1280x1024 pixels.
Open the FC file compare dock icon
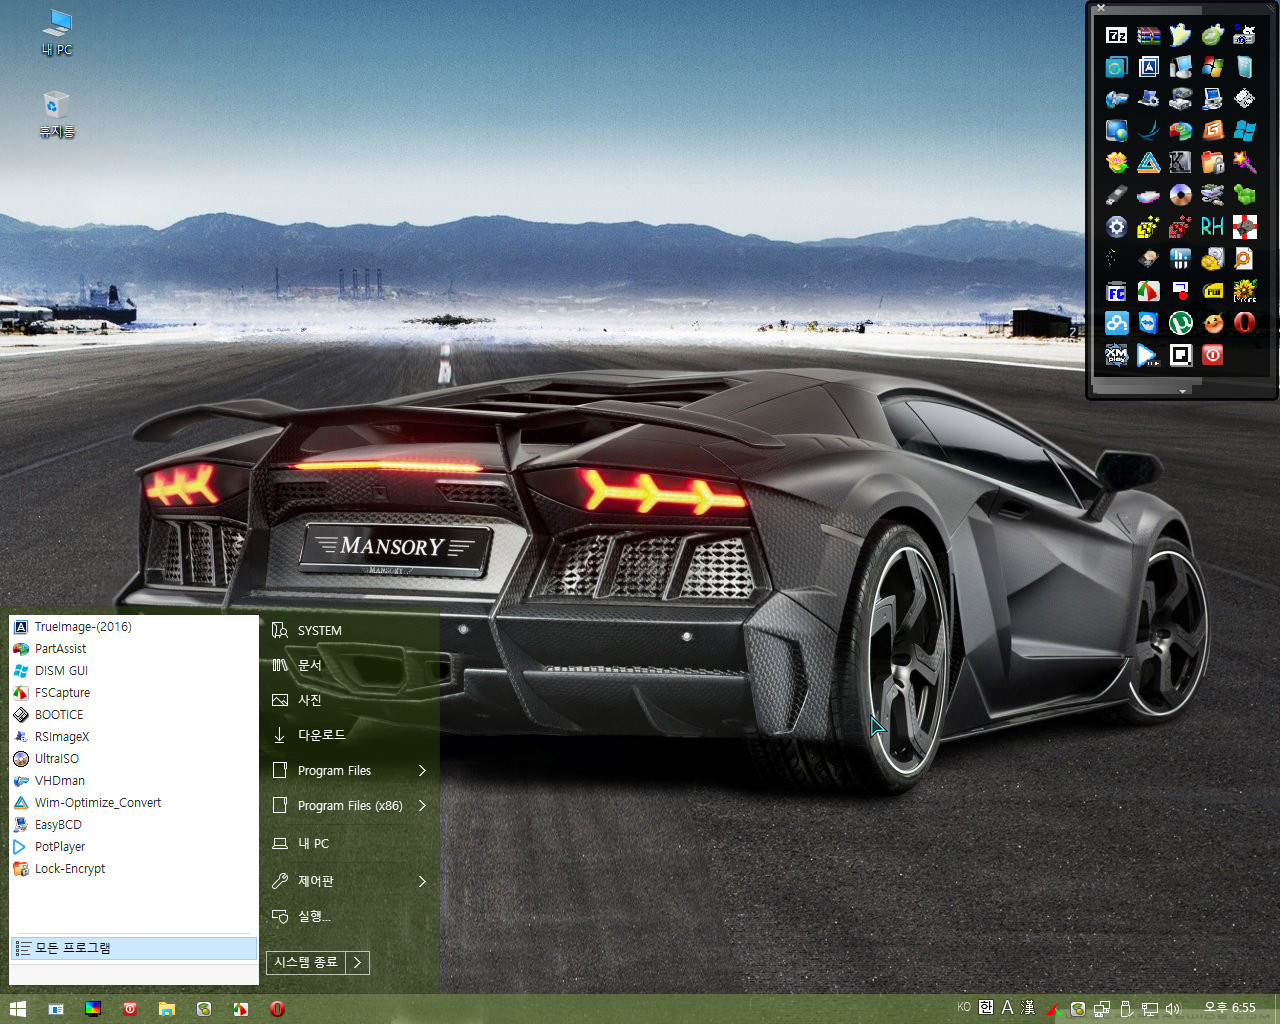[1117, 291]
